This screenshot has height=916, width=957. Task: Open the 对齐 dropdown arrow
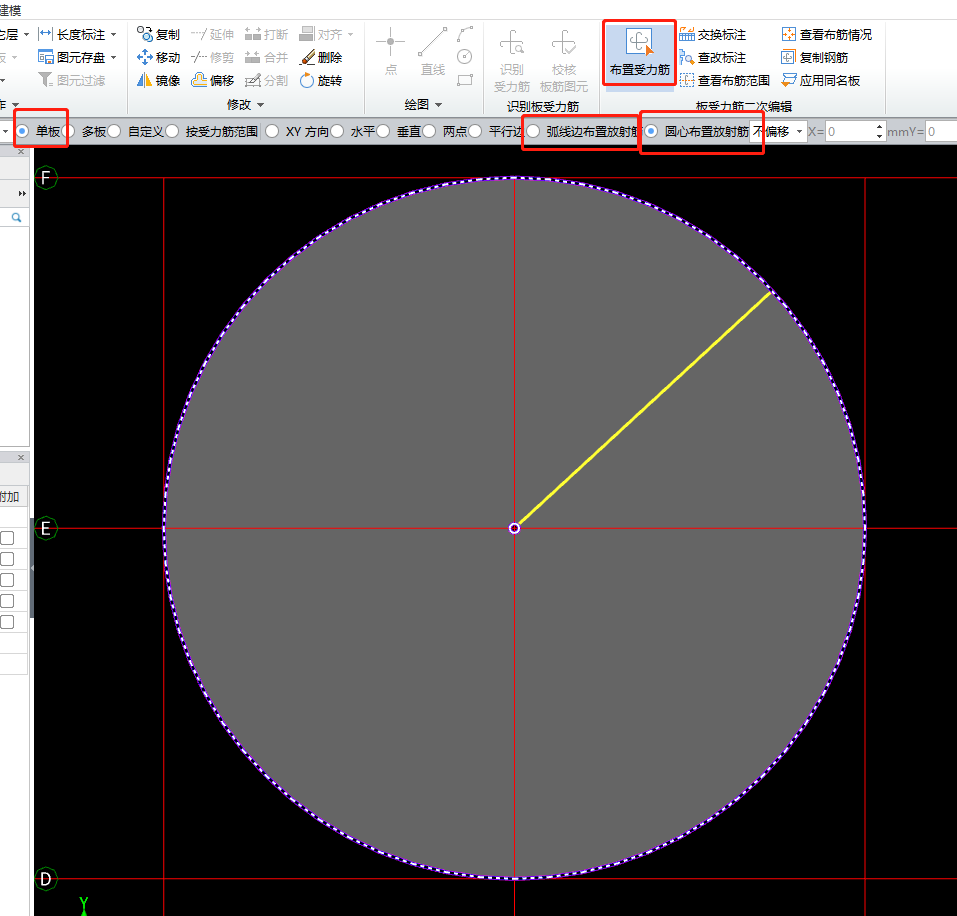[350, 35]
